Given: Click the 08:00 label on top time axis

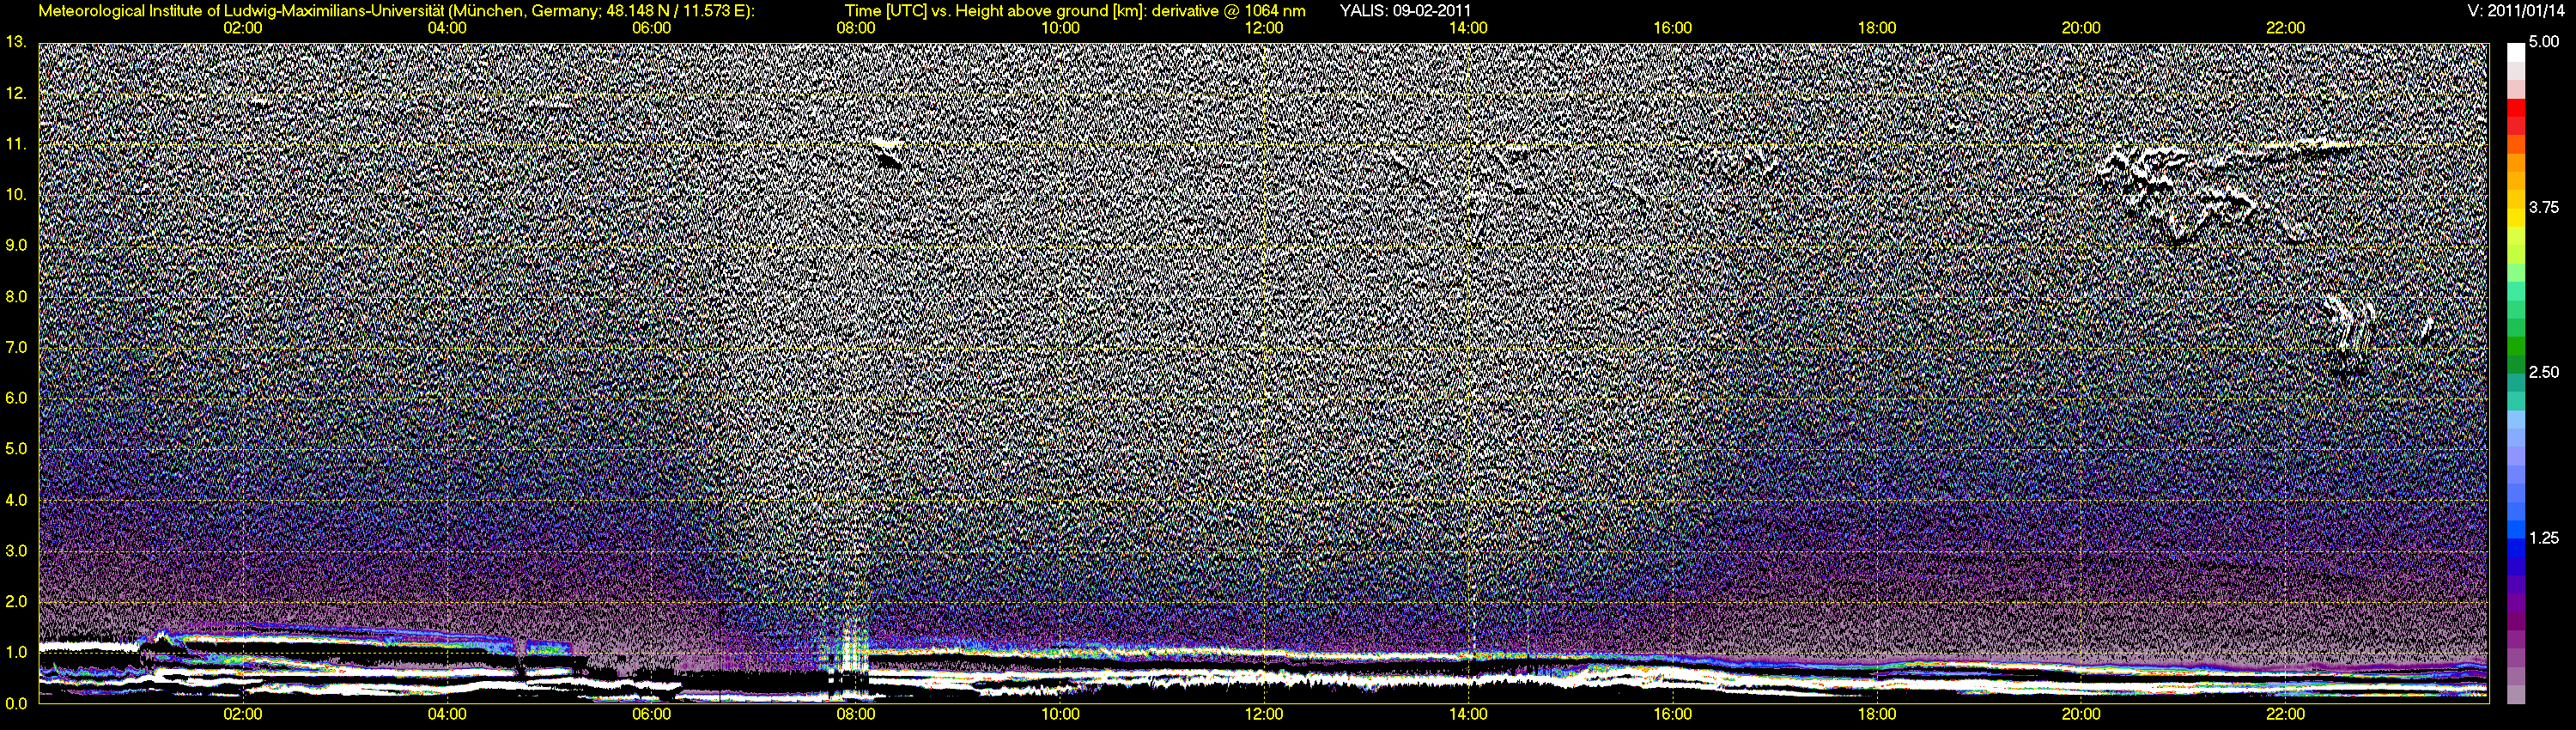Looking at the screenshot, I should (x=855, y=28).
